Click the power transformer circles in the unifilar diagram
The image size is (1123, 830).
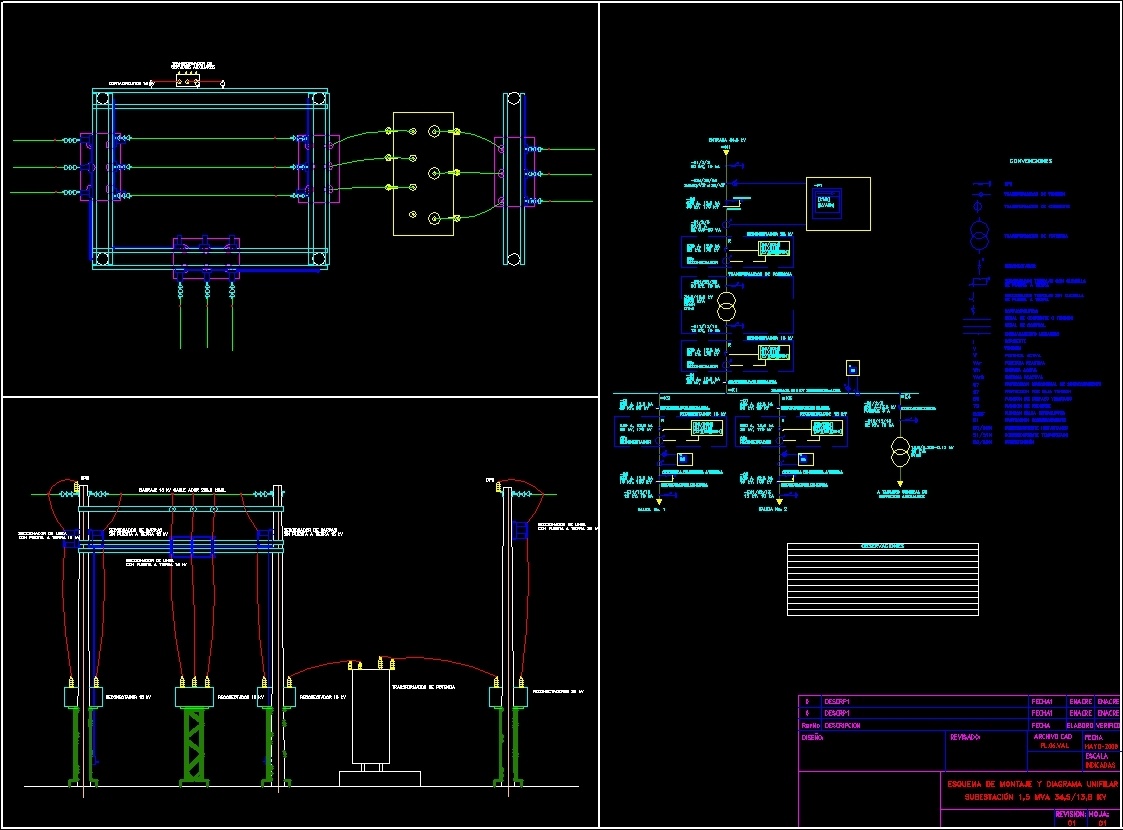point(727,307)
